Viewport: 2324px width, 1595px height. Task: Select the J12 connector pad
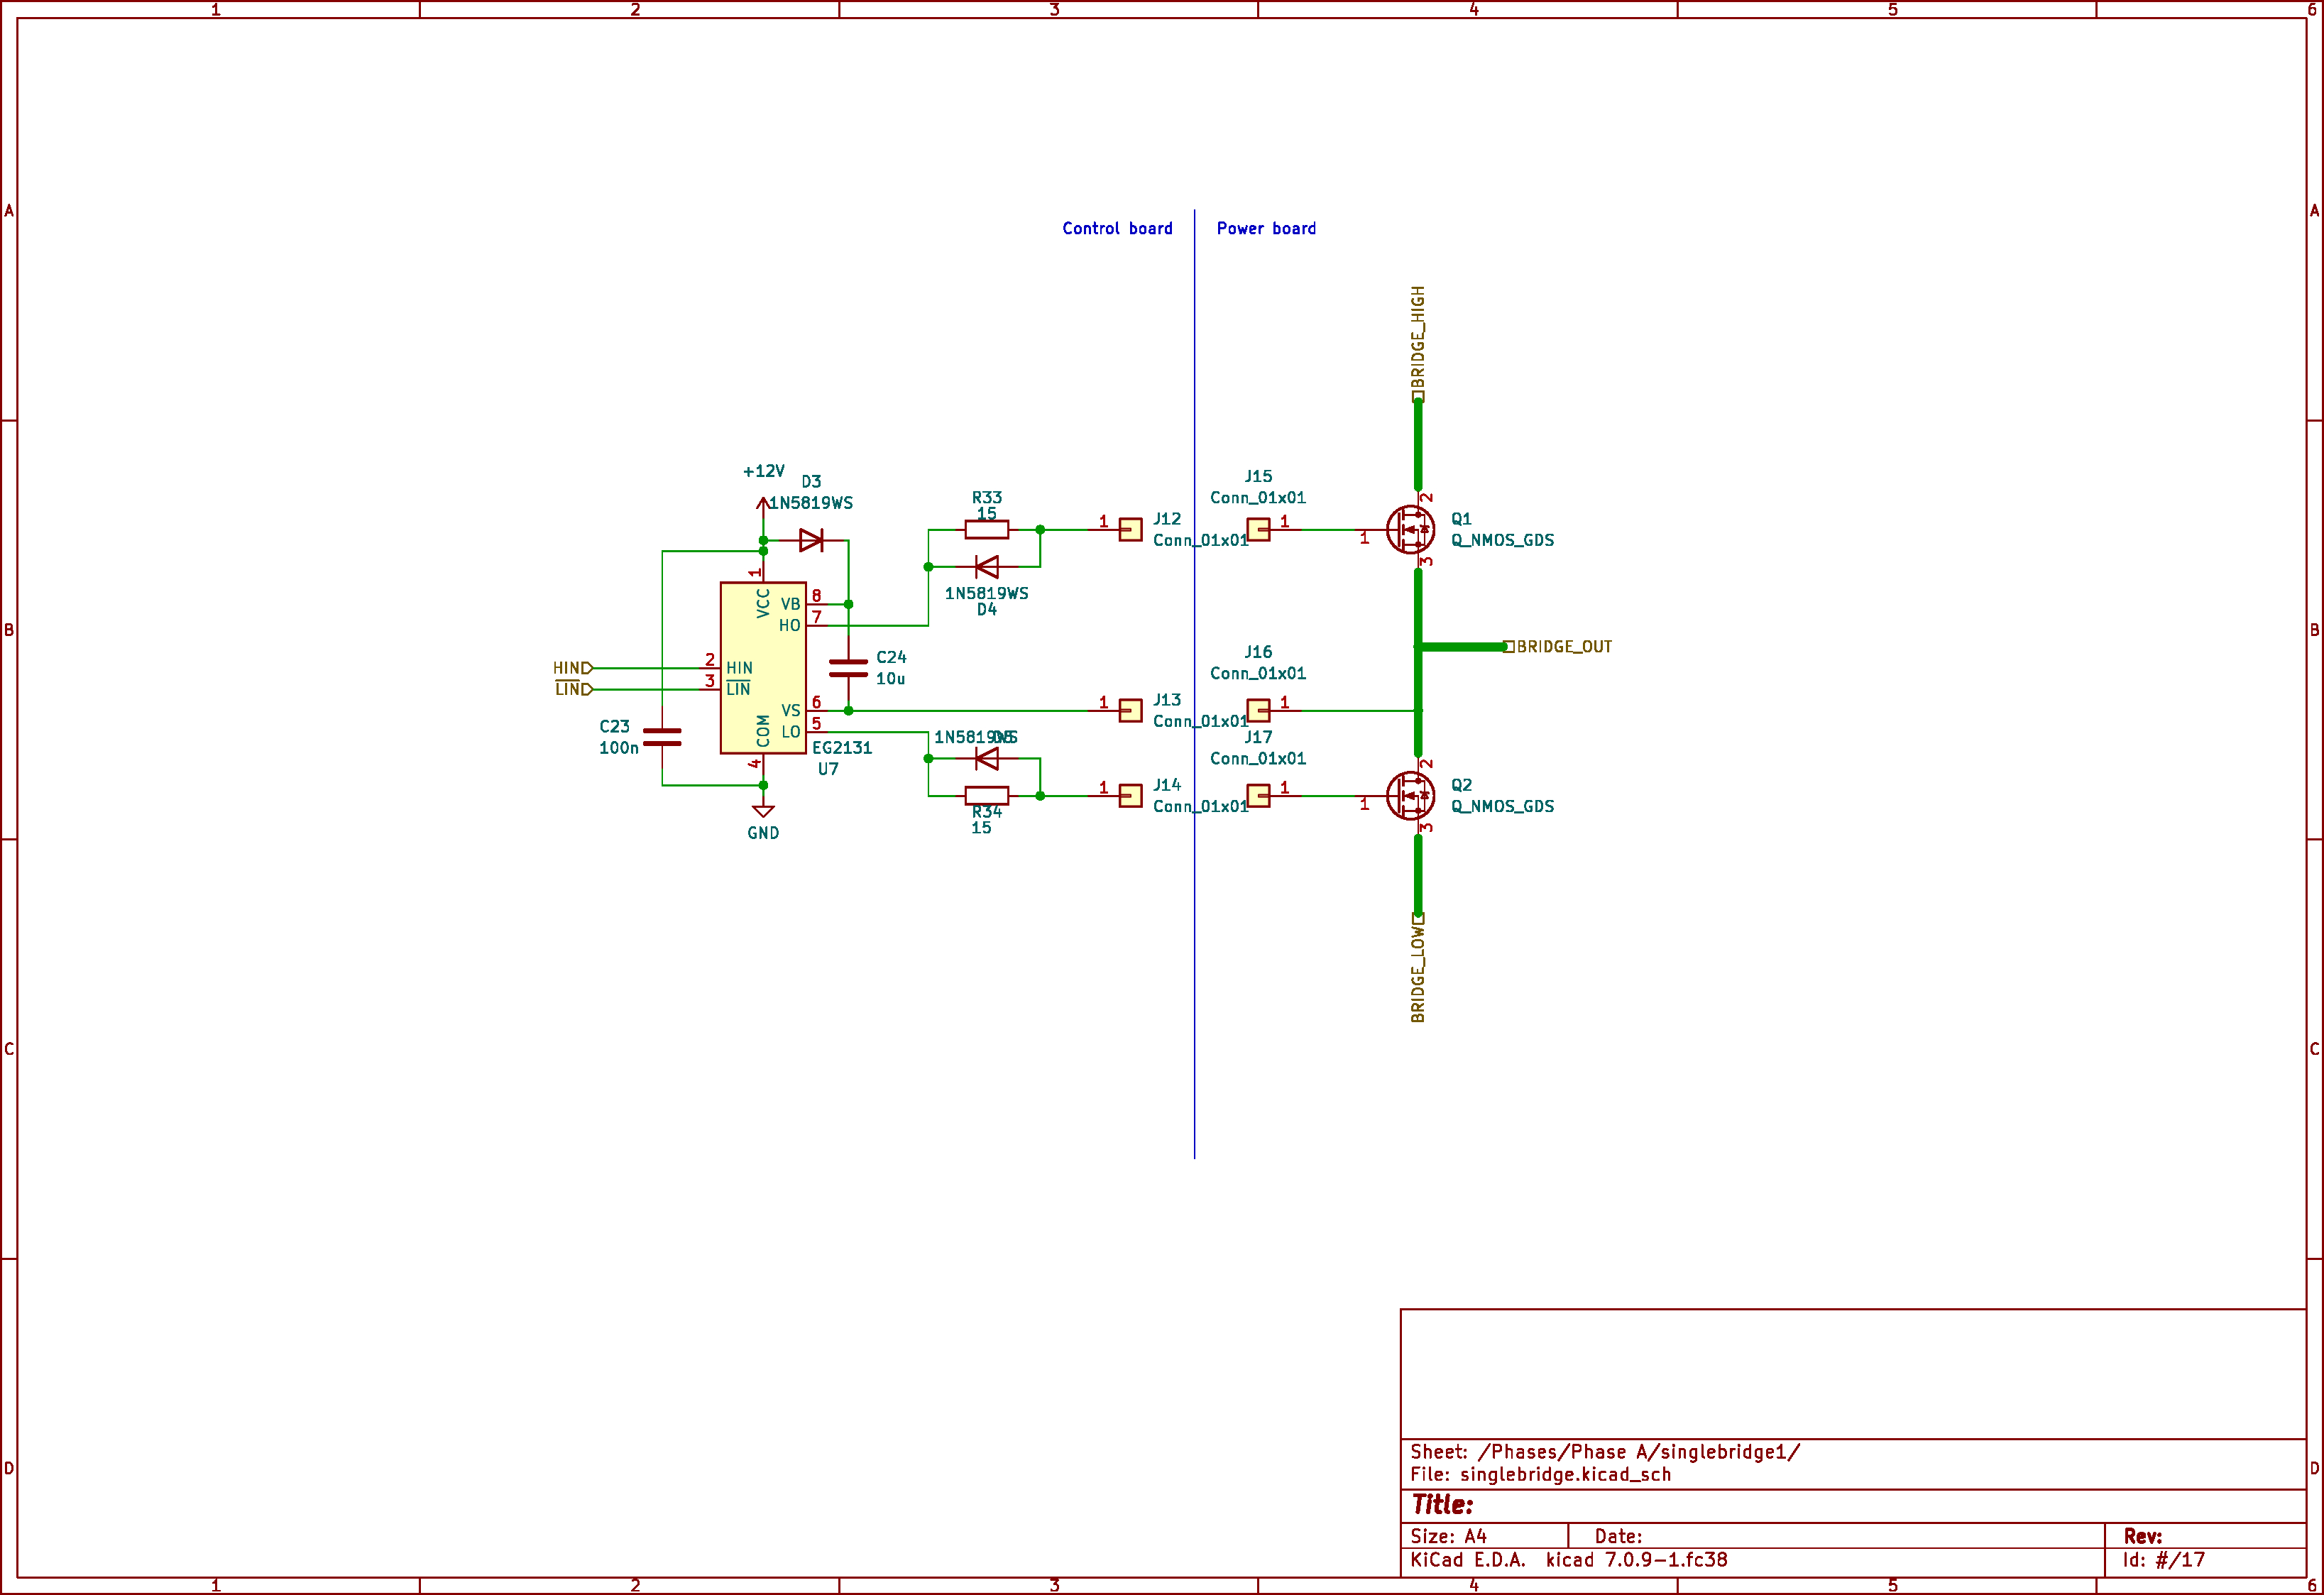(1130, 530)
